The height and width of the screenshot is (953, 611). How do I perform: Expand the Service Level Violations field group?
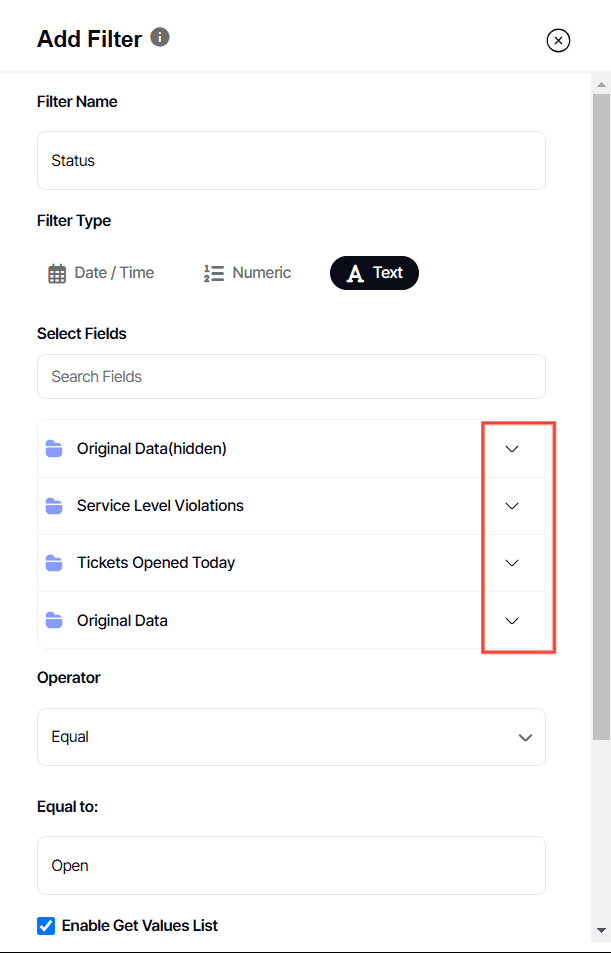coord(512,505)
